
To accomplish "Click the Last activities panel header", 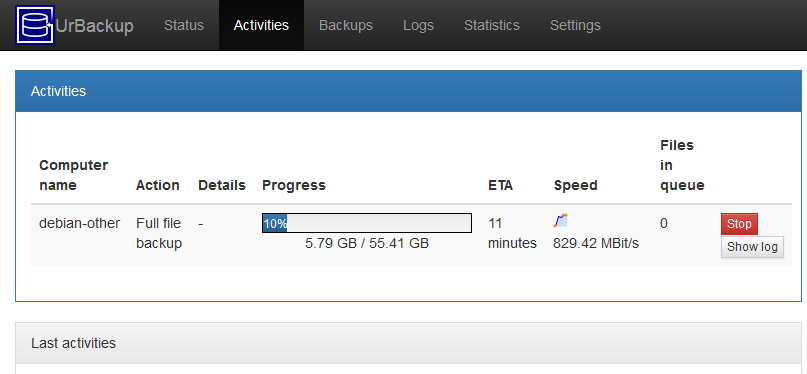I will coord(408,343).
